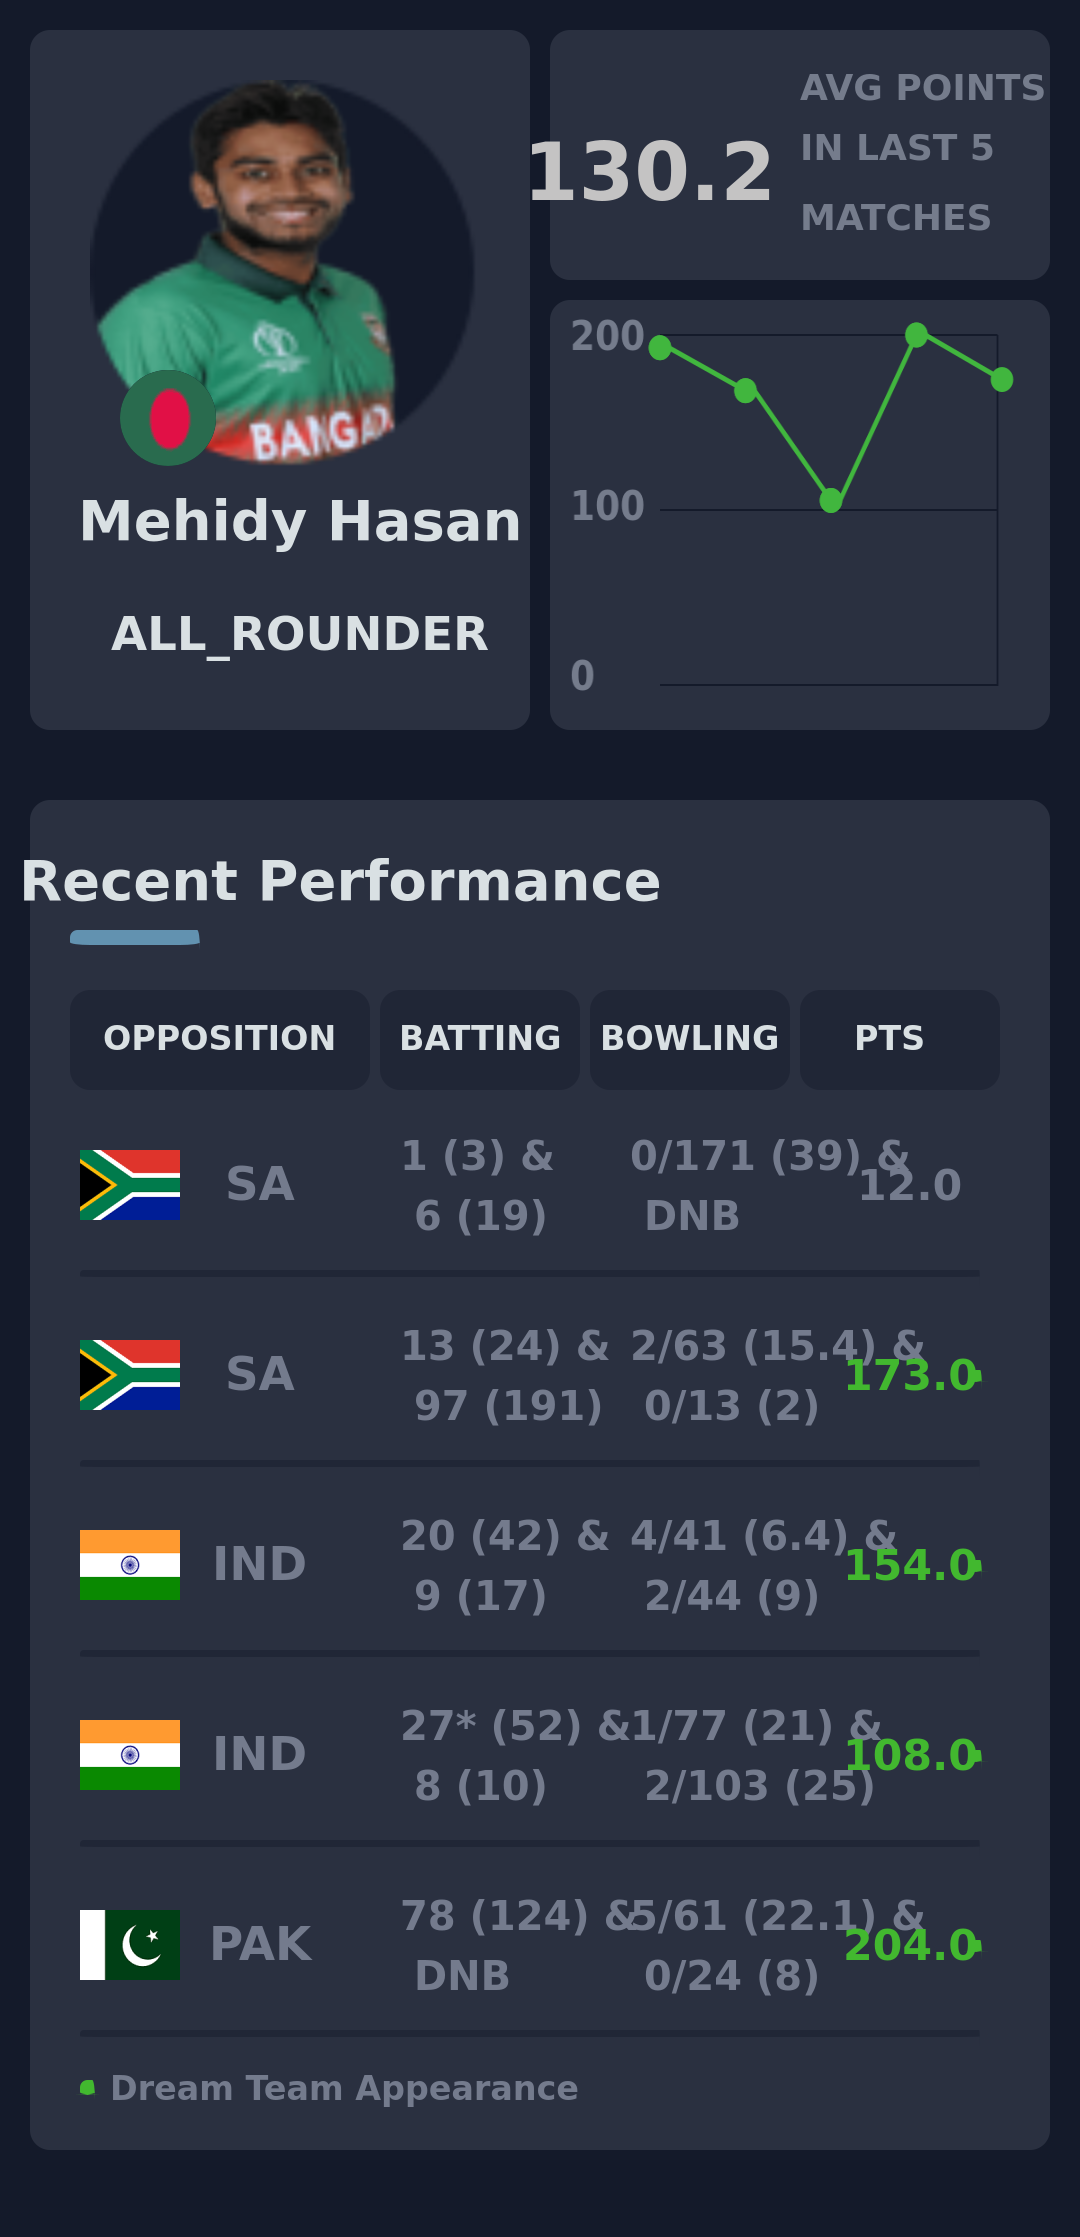1080x2237 pixels.
Task: Click the 204.0 points value
Action: pos(910,1946)
